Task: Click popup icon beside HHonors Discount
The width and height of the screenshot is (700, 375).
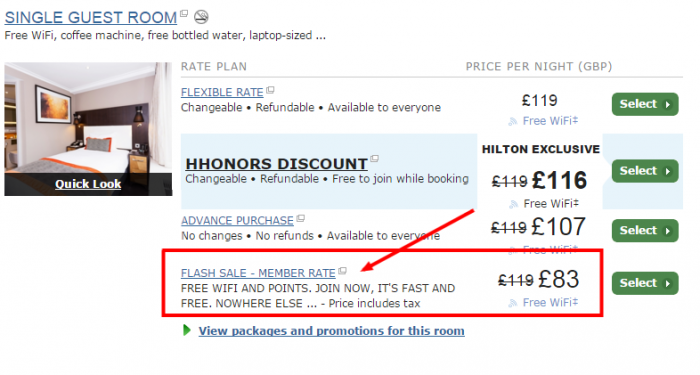Action: tap(374, 158)
